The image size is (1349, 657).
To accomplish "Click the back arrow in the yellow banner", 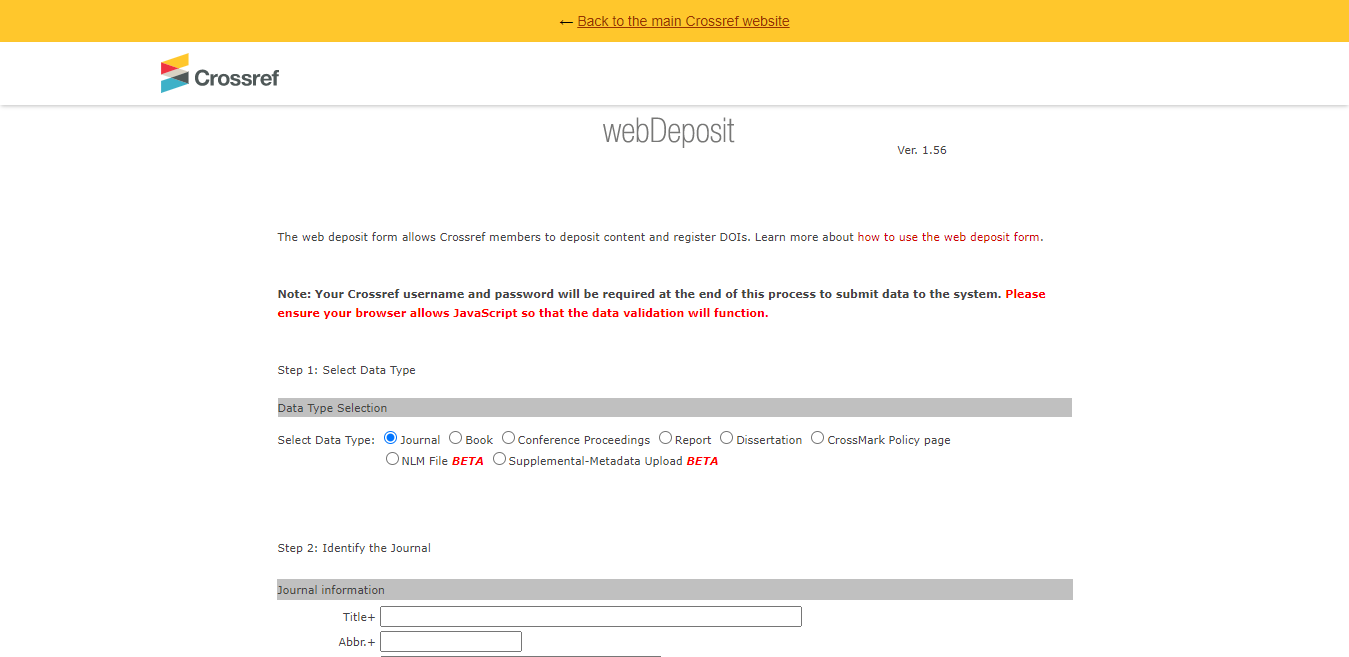I will click(566, 20).
